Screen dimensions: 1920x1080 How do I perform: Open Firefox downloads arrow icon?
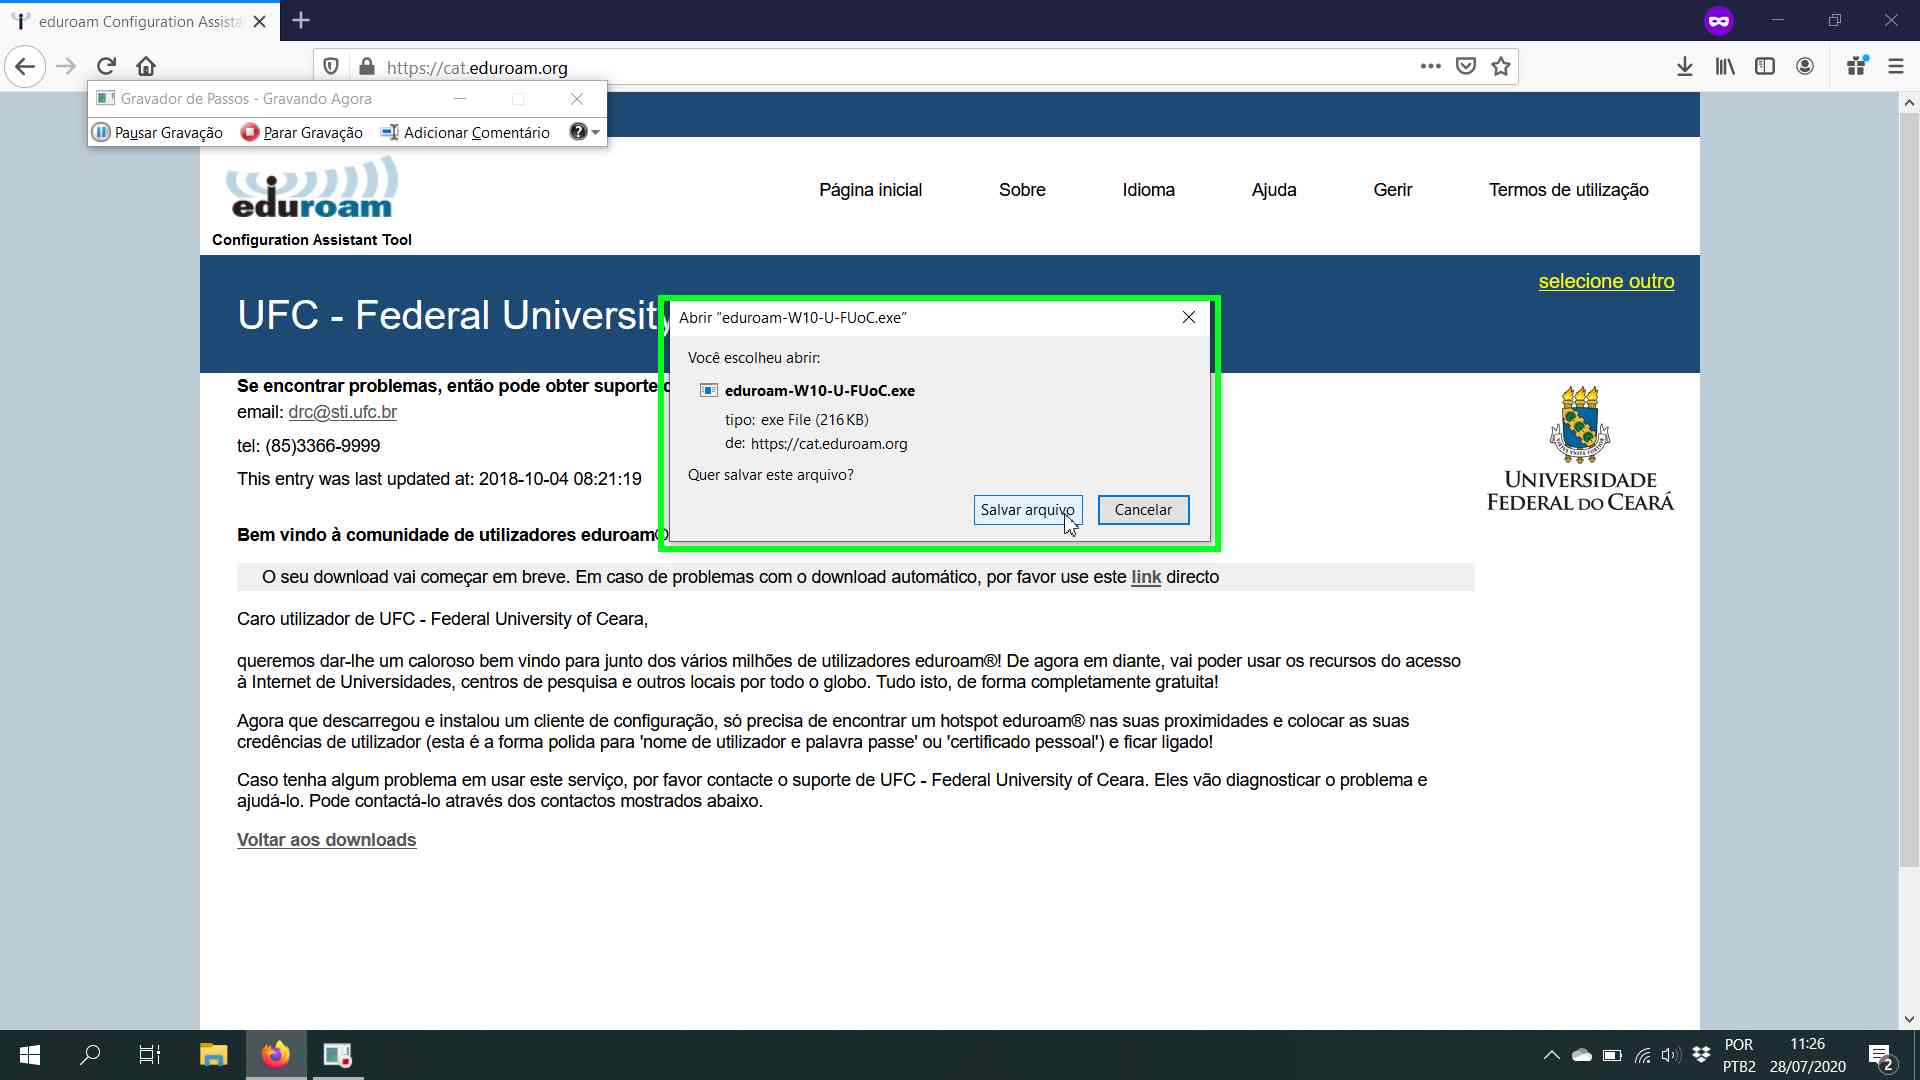tap(1685, 67)
